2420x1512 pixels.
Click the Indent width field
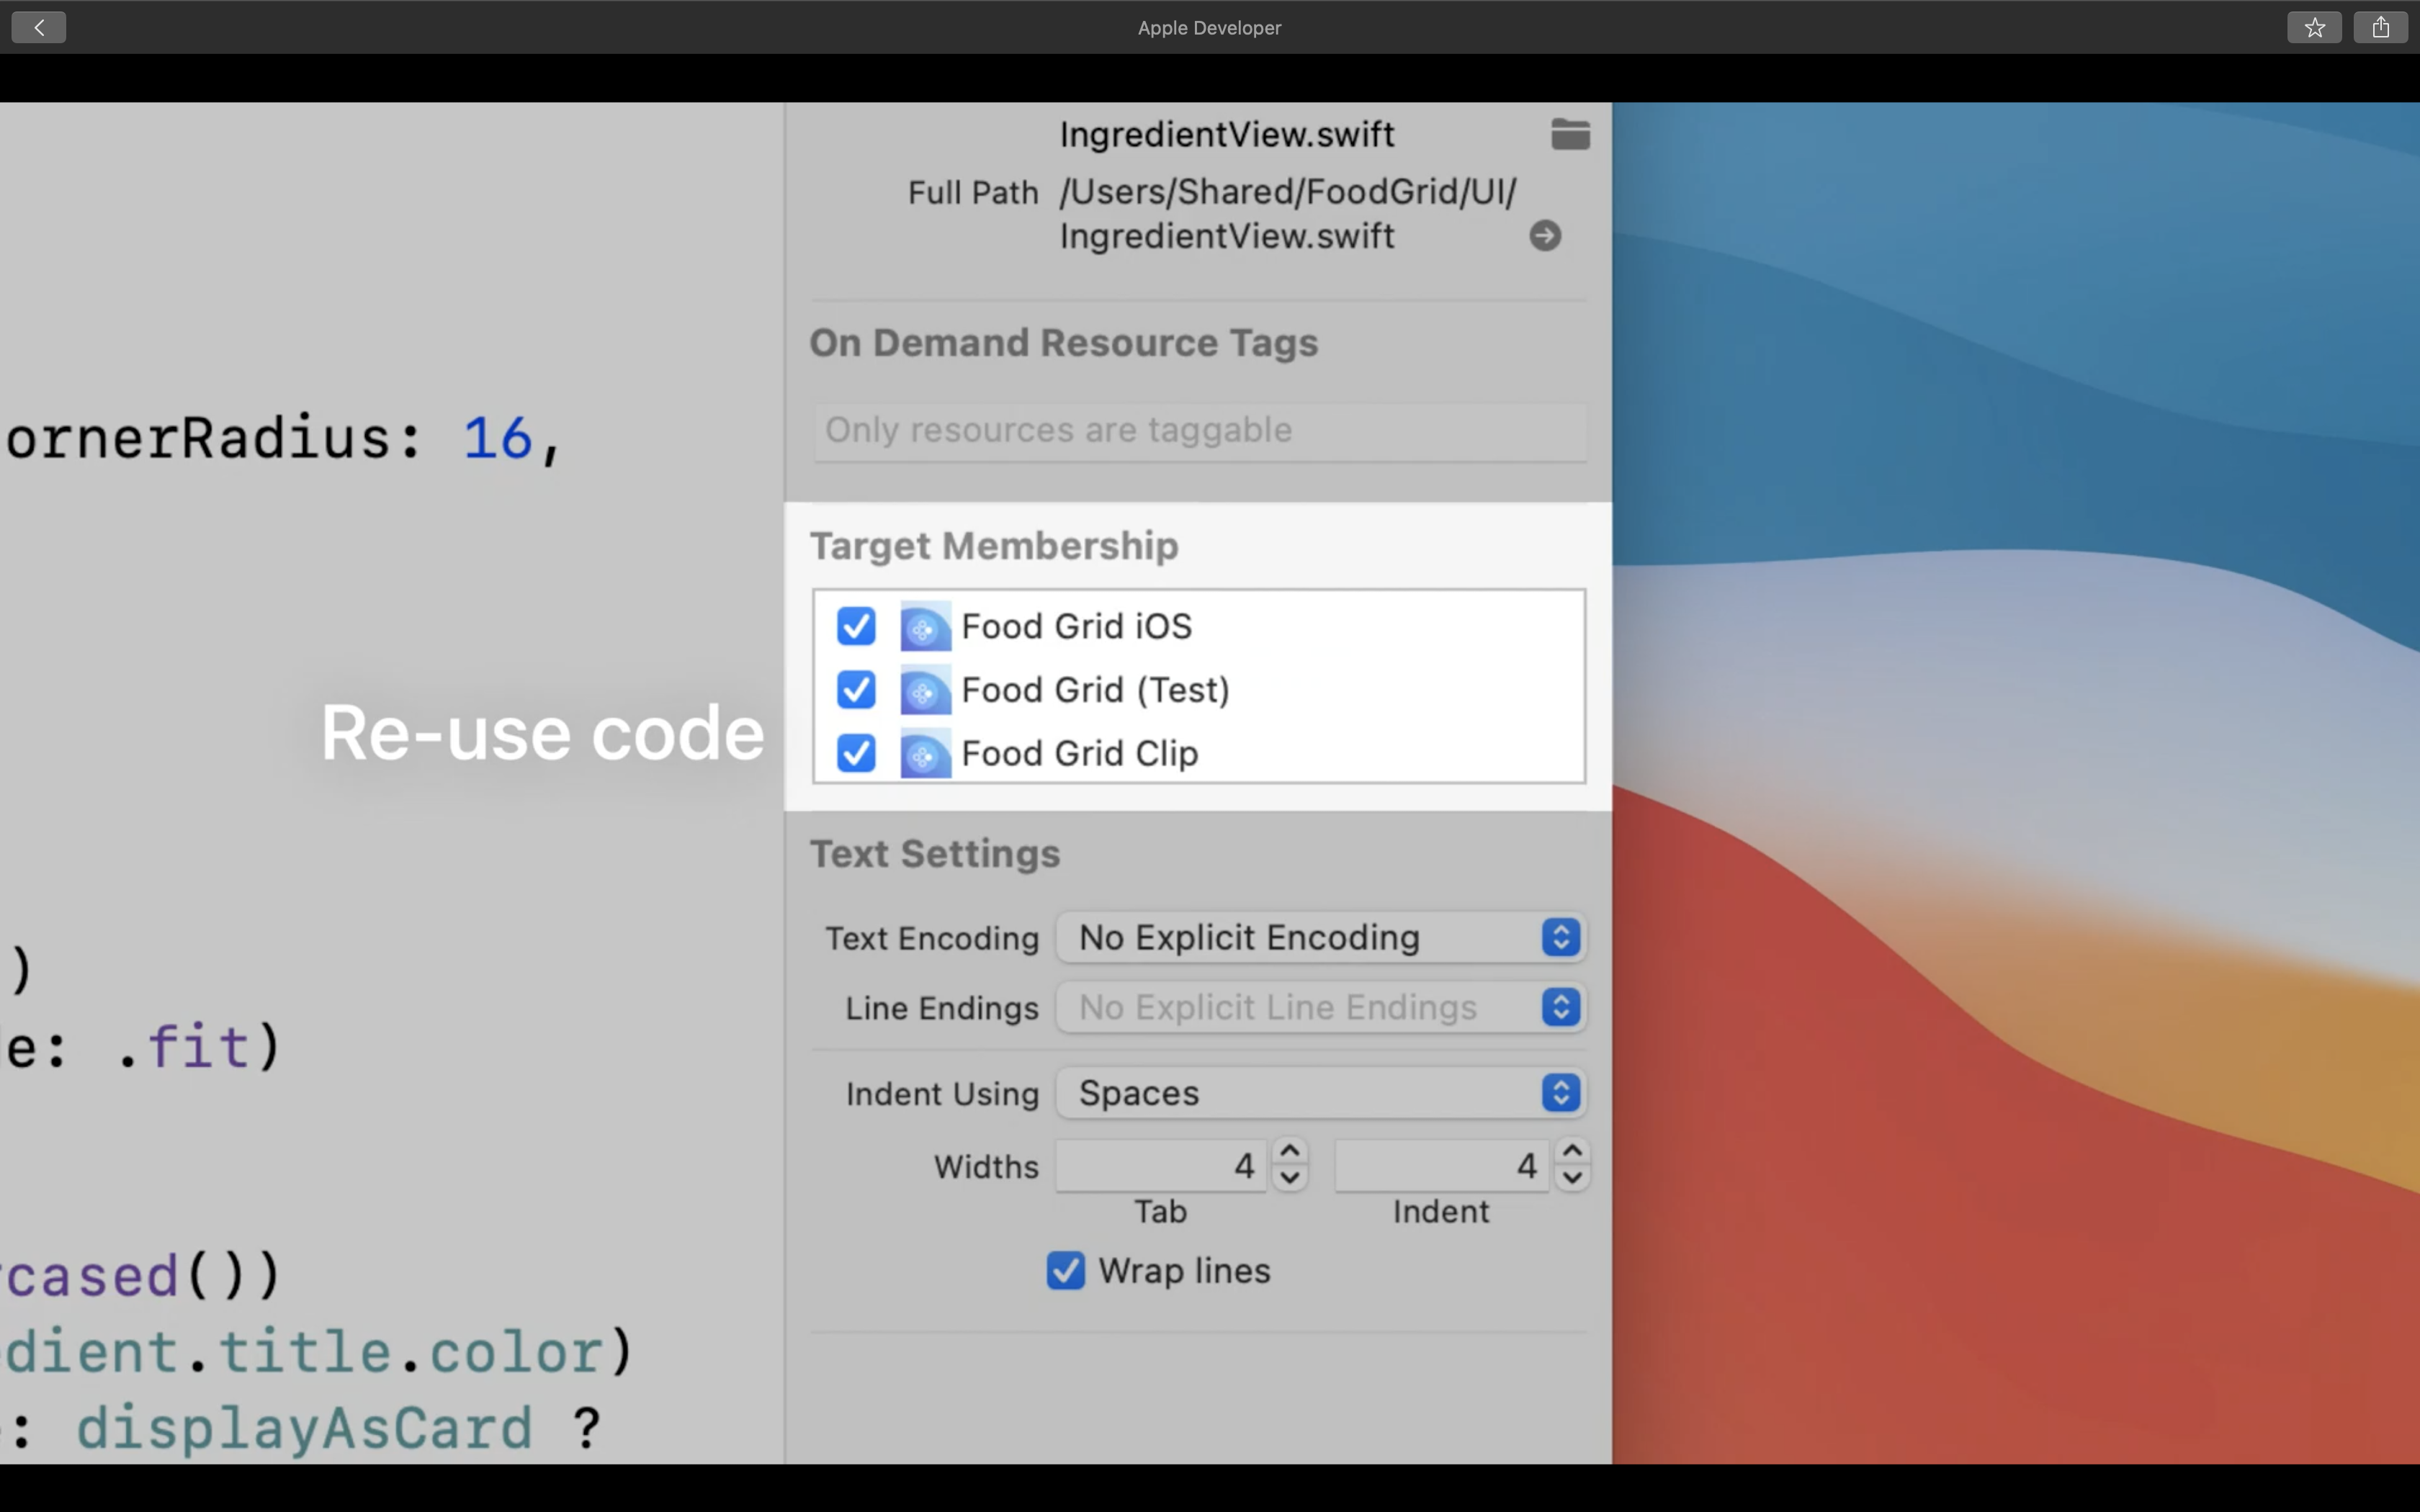[x=1442, y=1166]
